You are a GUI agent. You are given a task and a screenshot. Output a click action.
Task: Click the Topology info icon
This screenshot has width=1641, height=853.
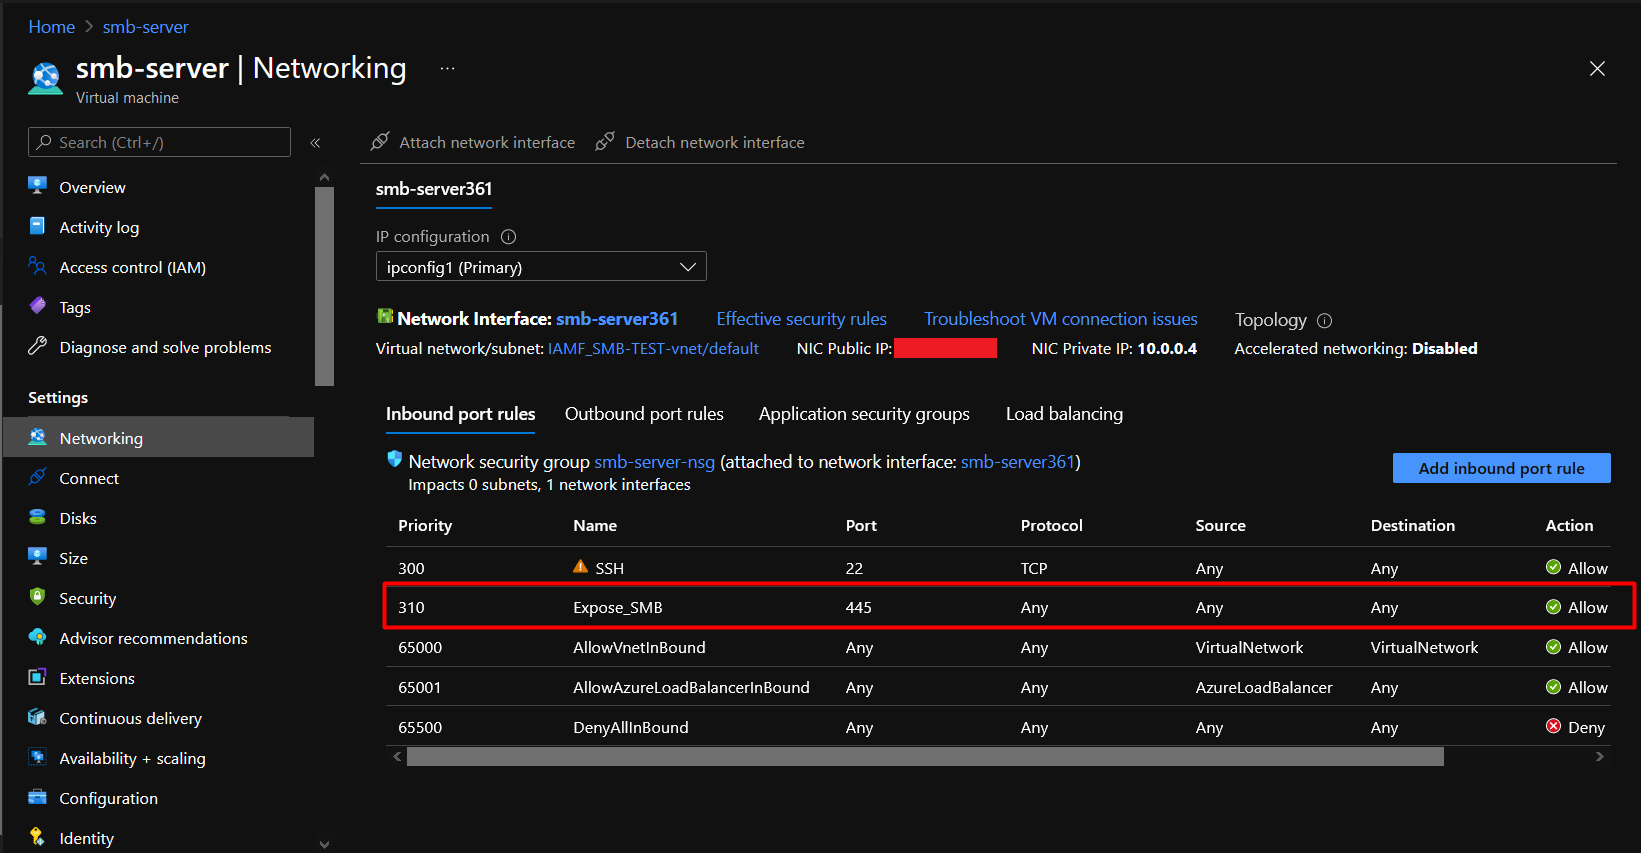[x=1324, y=321]
